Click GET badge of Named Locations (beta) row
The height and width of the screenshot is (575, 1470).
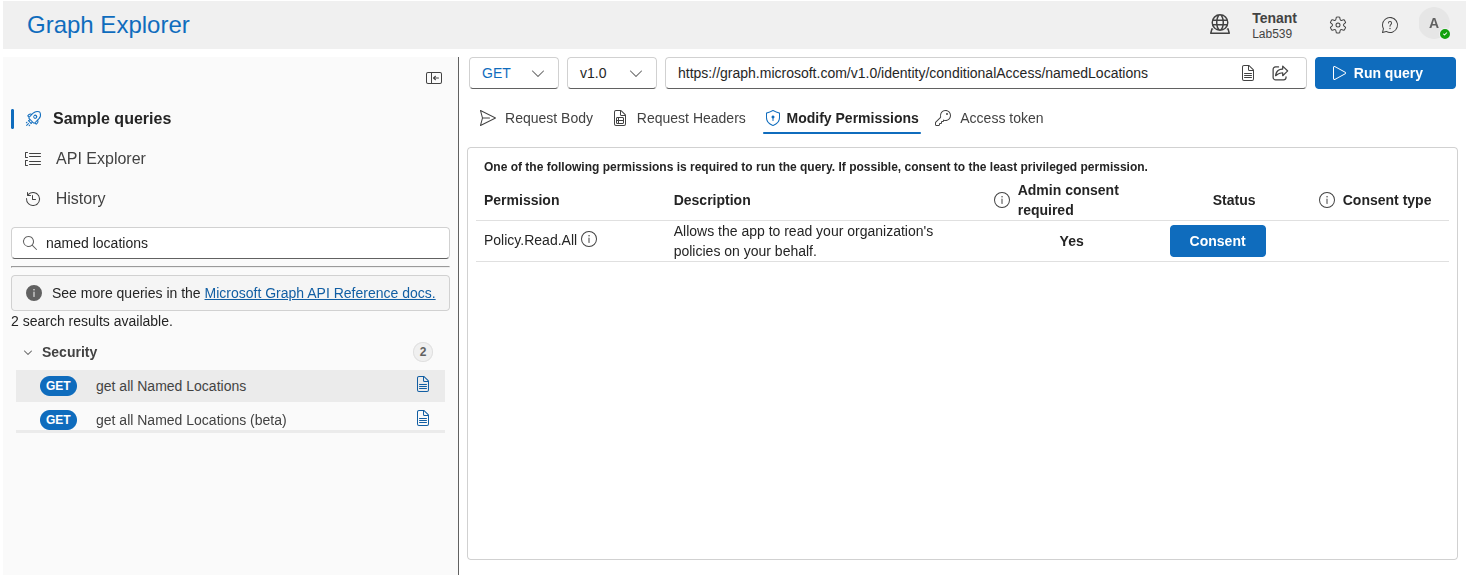(59, 420)
